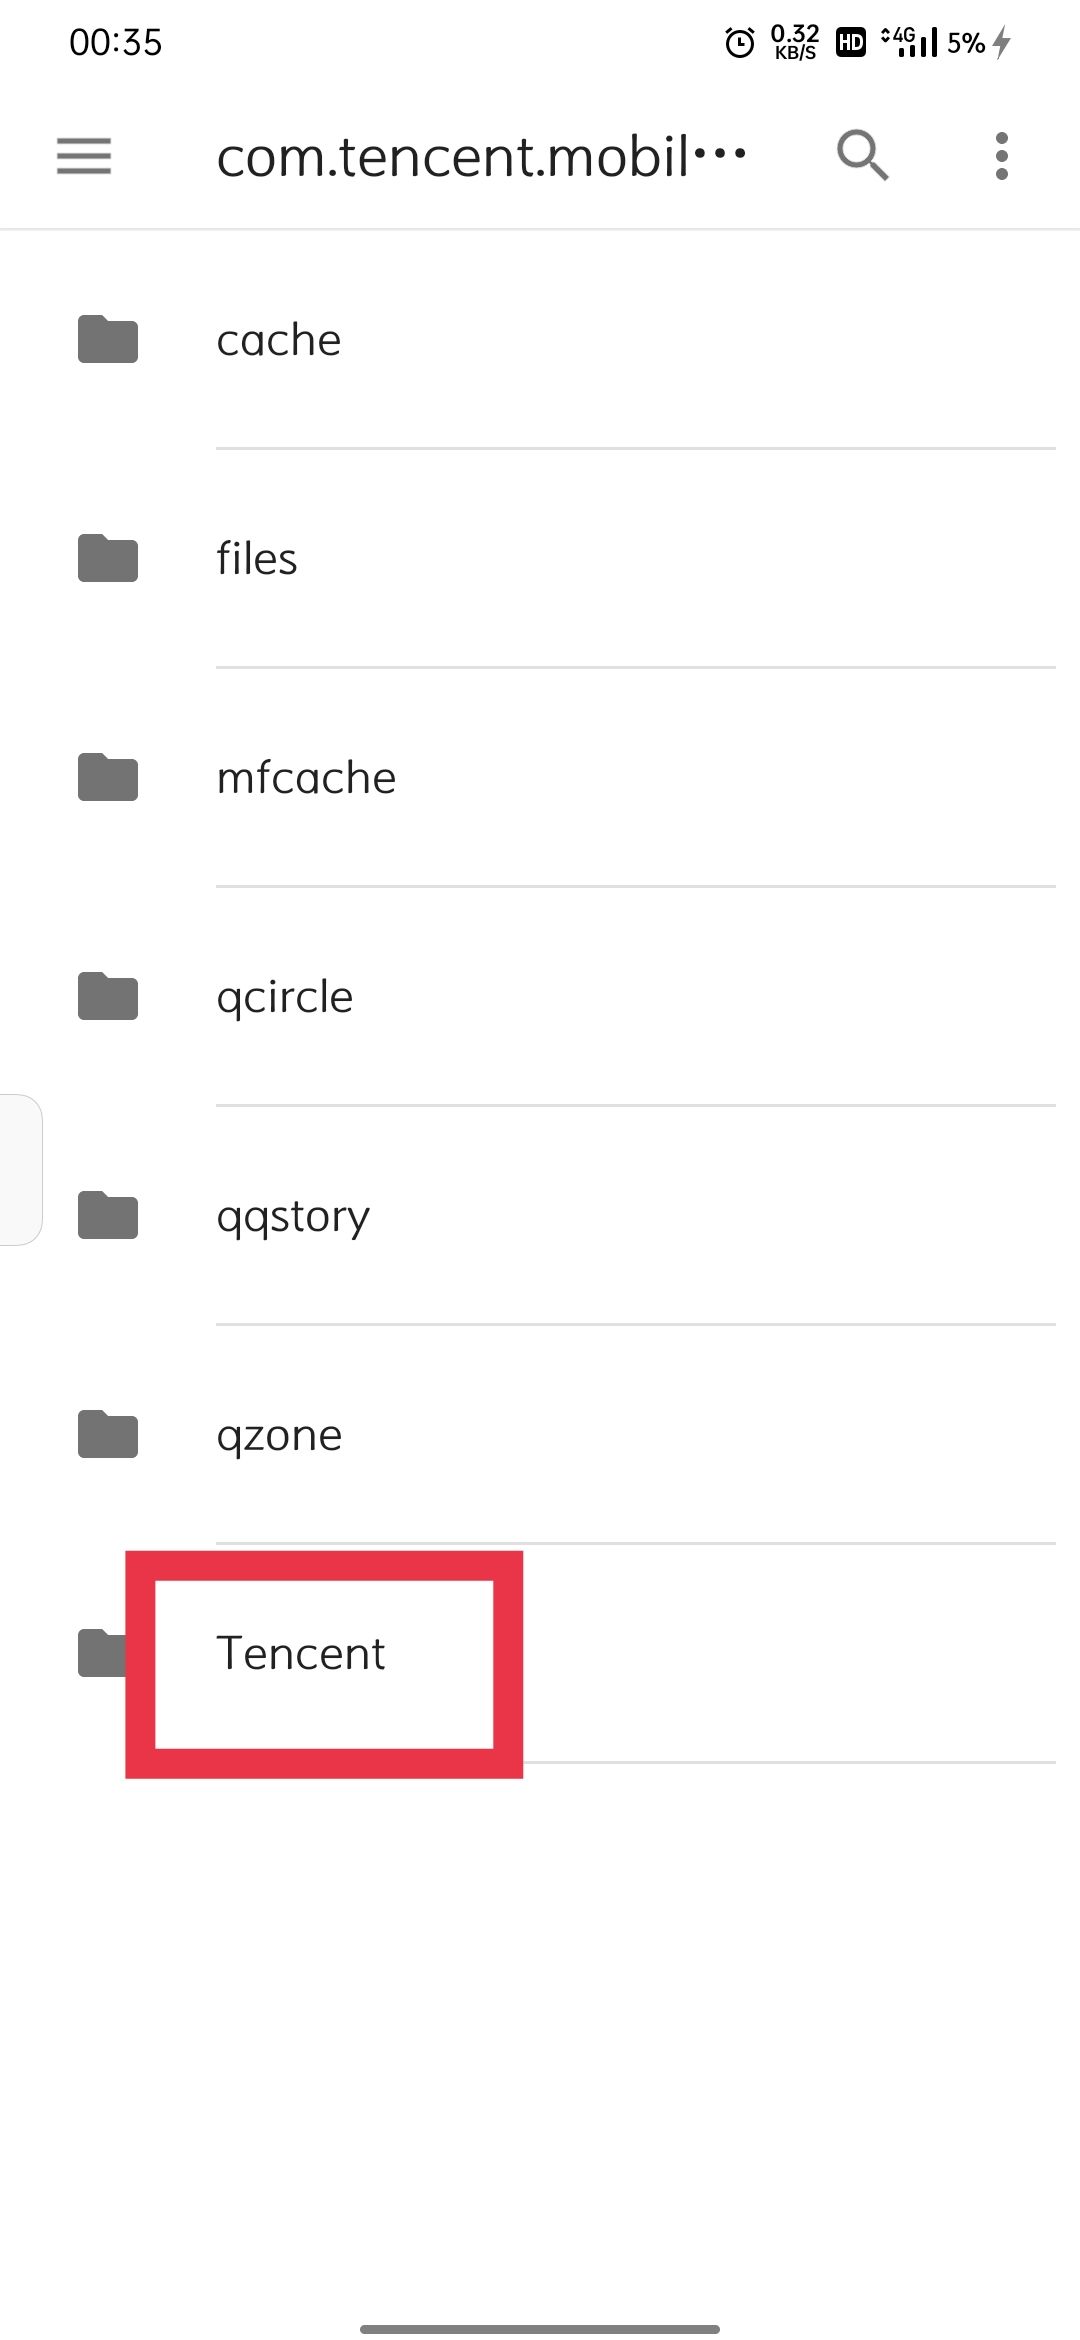Click the files folder icon
Screen dimensions: 1080x2340
(107, 558)
